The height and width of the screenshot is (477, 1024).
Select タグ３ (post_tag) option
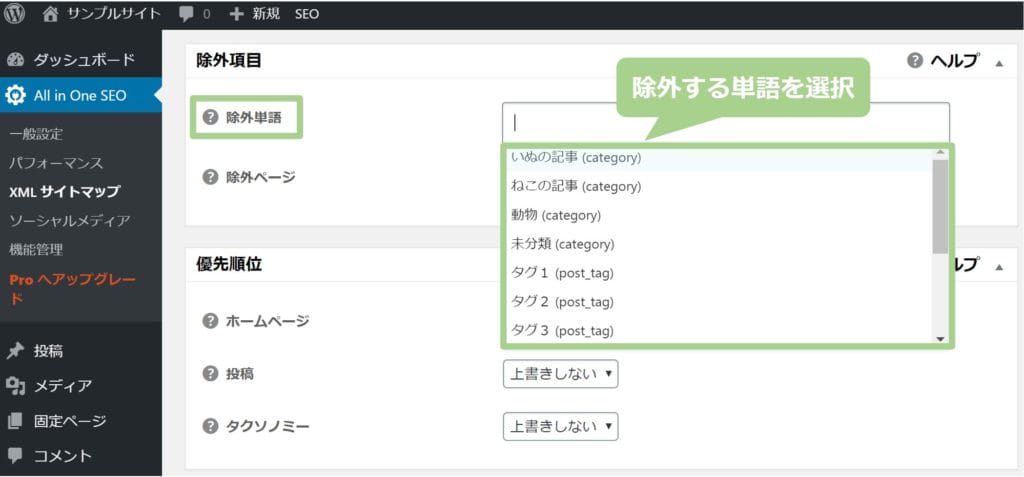point(719,330)
